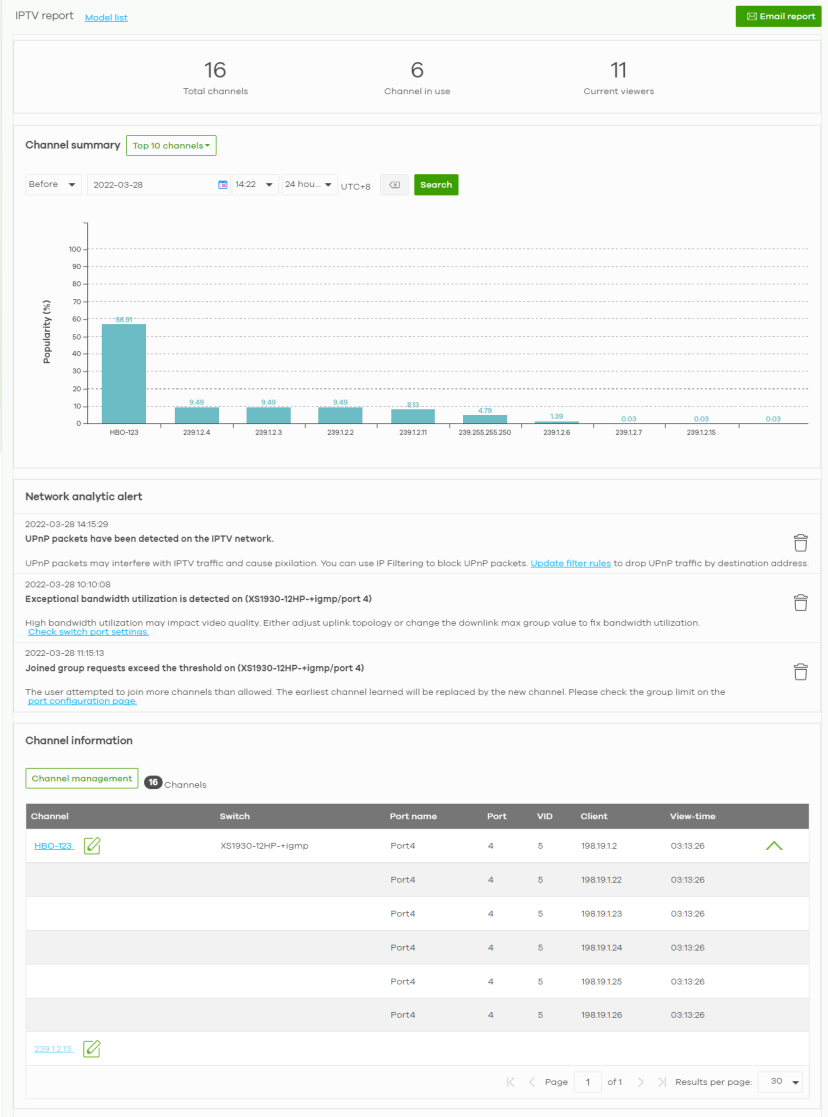Image resolution: width=828 pixels, height=1117 pixels.
Task: Collapse the HBO-123 channel rows
Action: point(773,846)
